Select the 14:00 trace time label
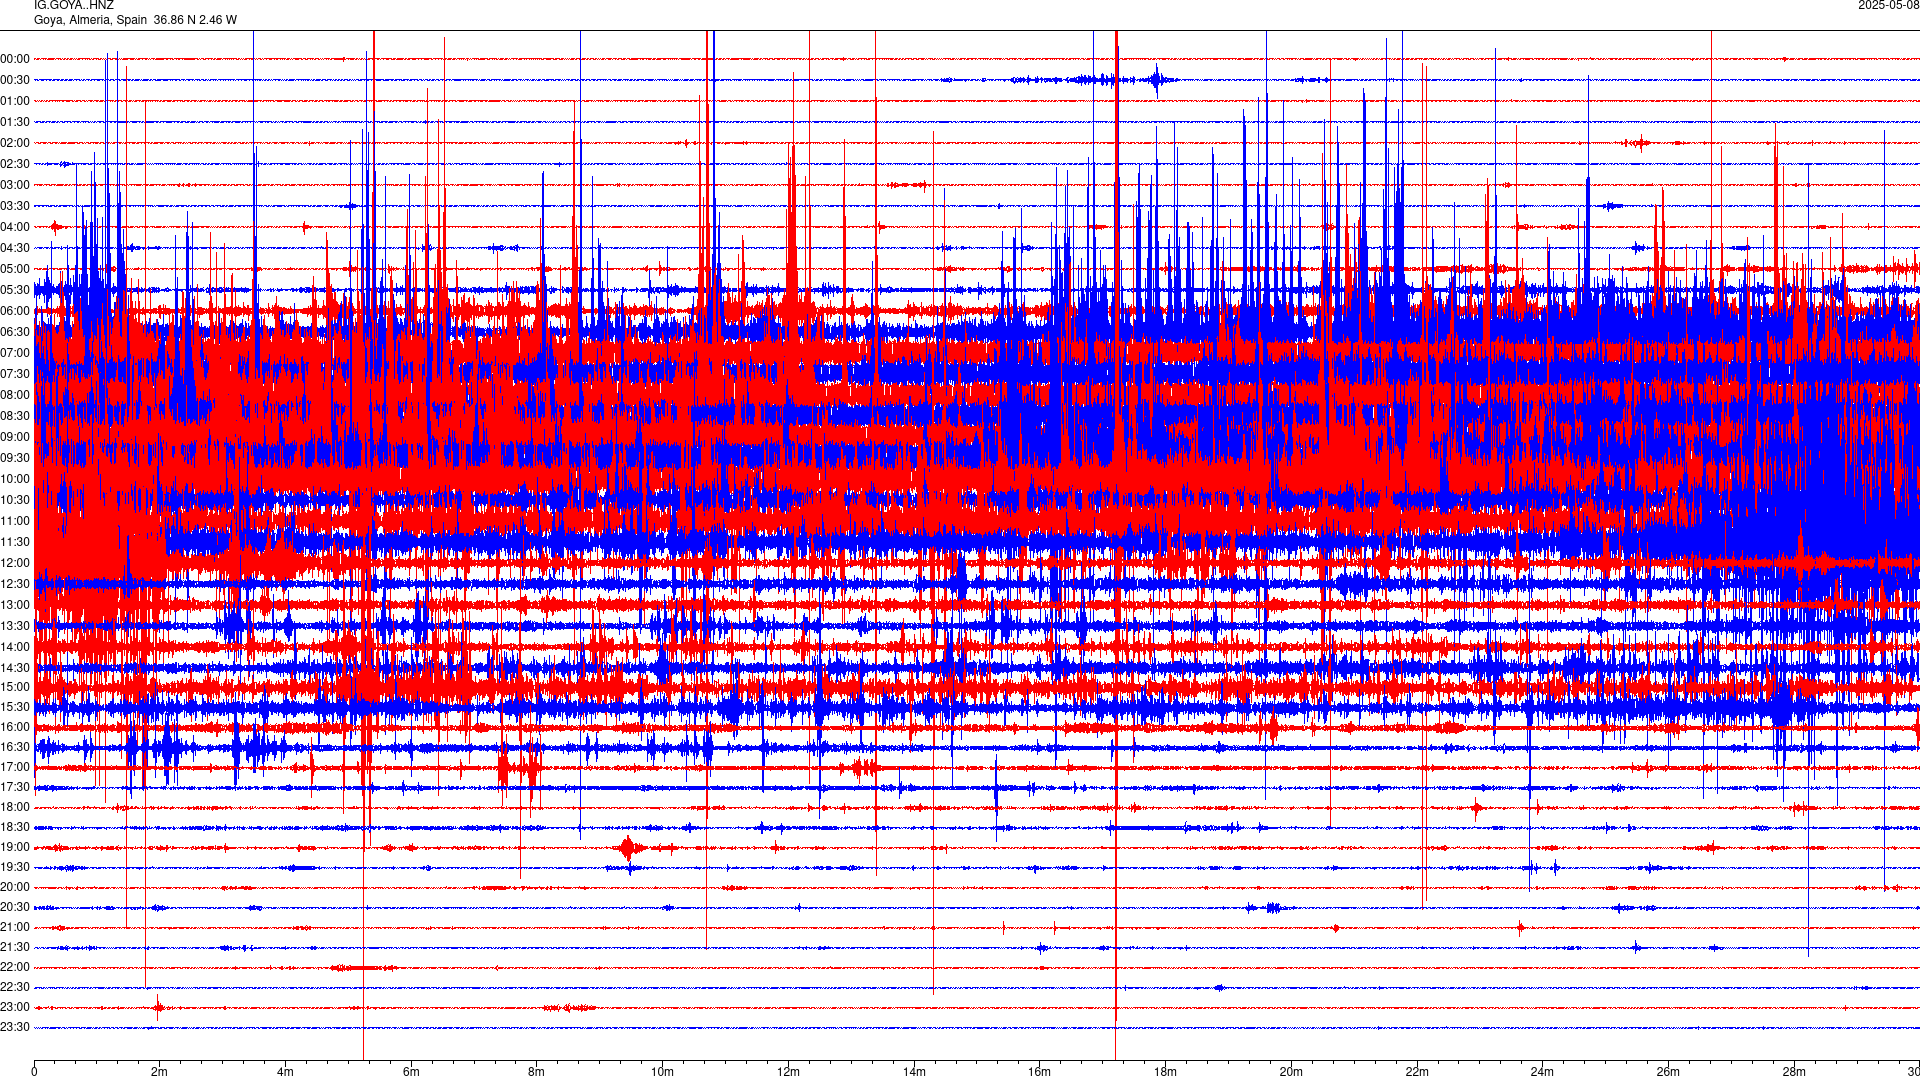 click(x=15, y=647)
